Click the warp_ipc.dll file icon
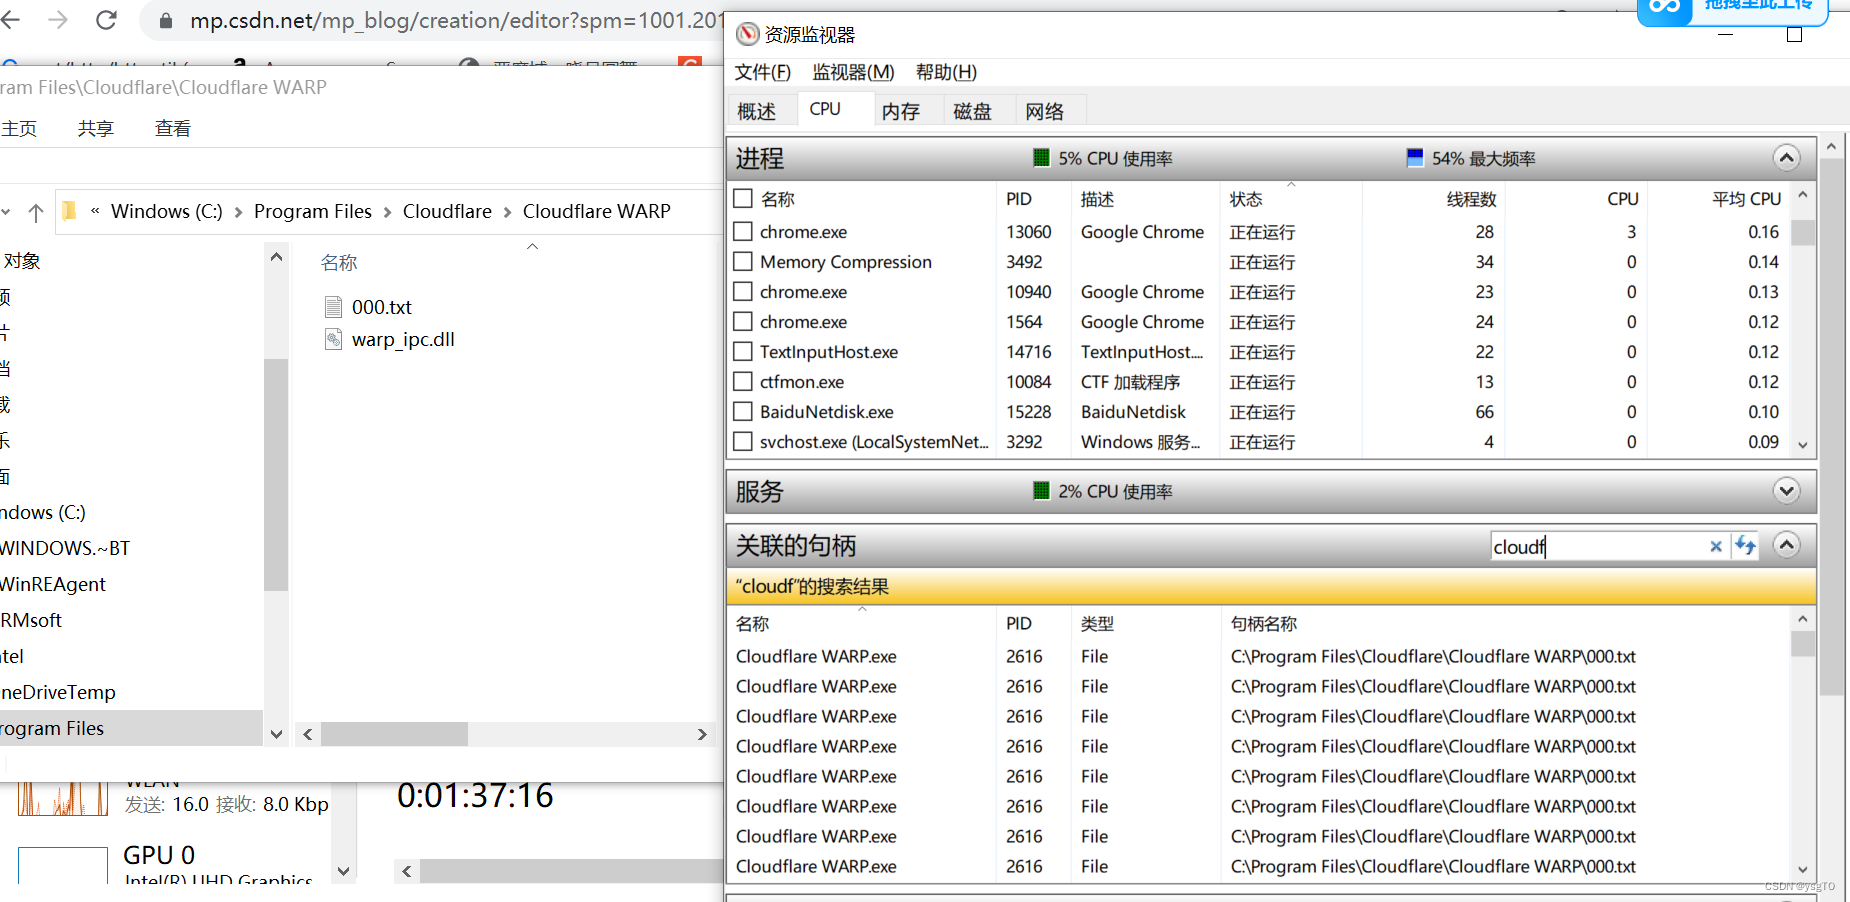 tap(334, 339)
